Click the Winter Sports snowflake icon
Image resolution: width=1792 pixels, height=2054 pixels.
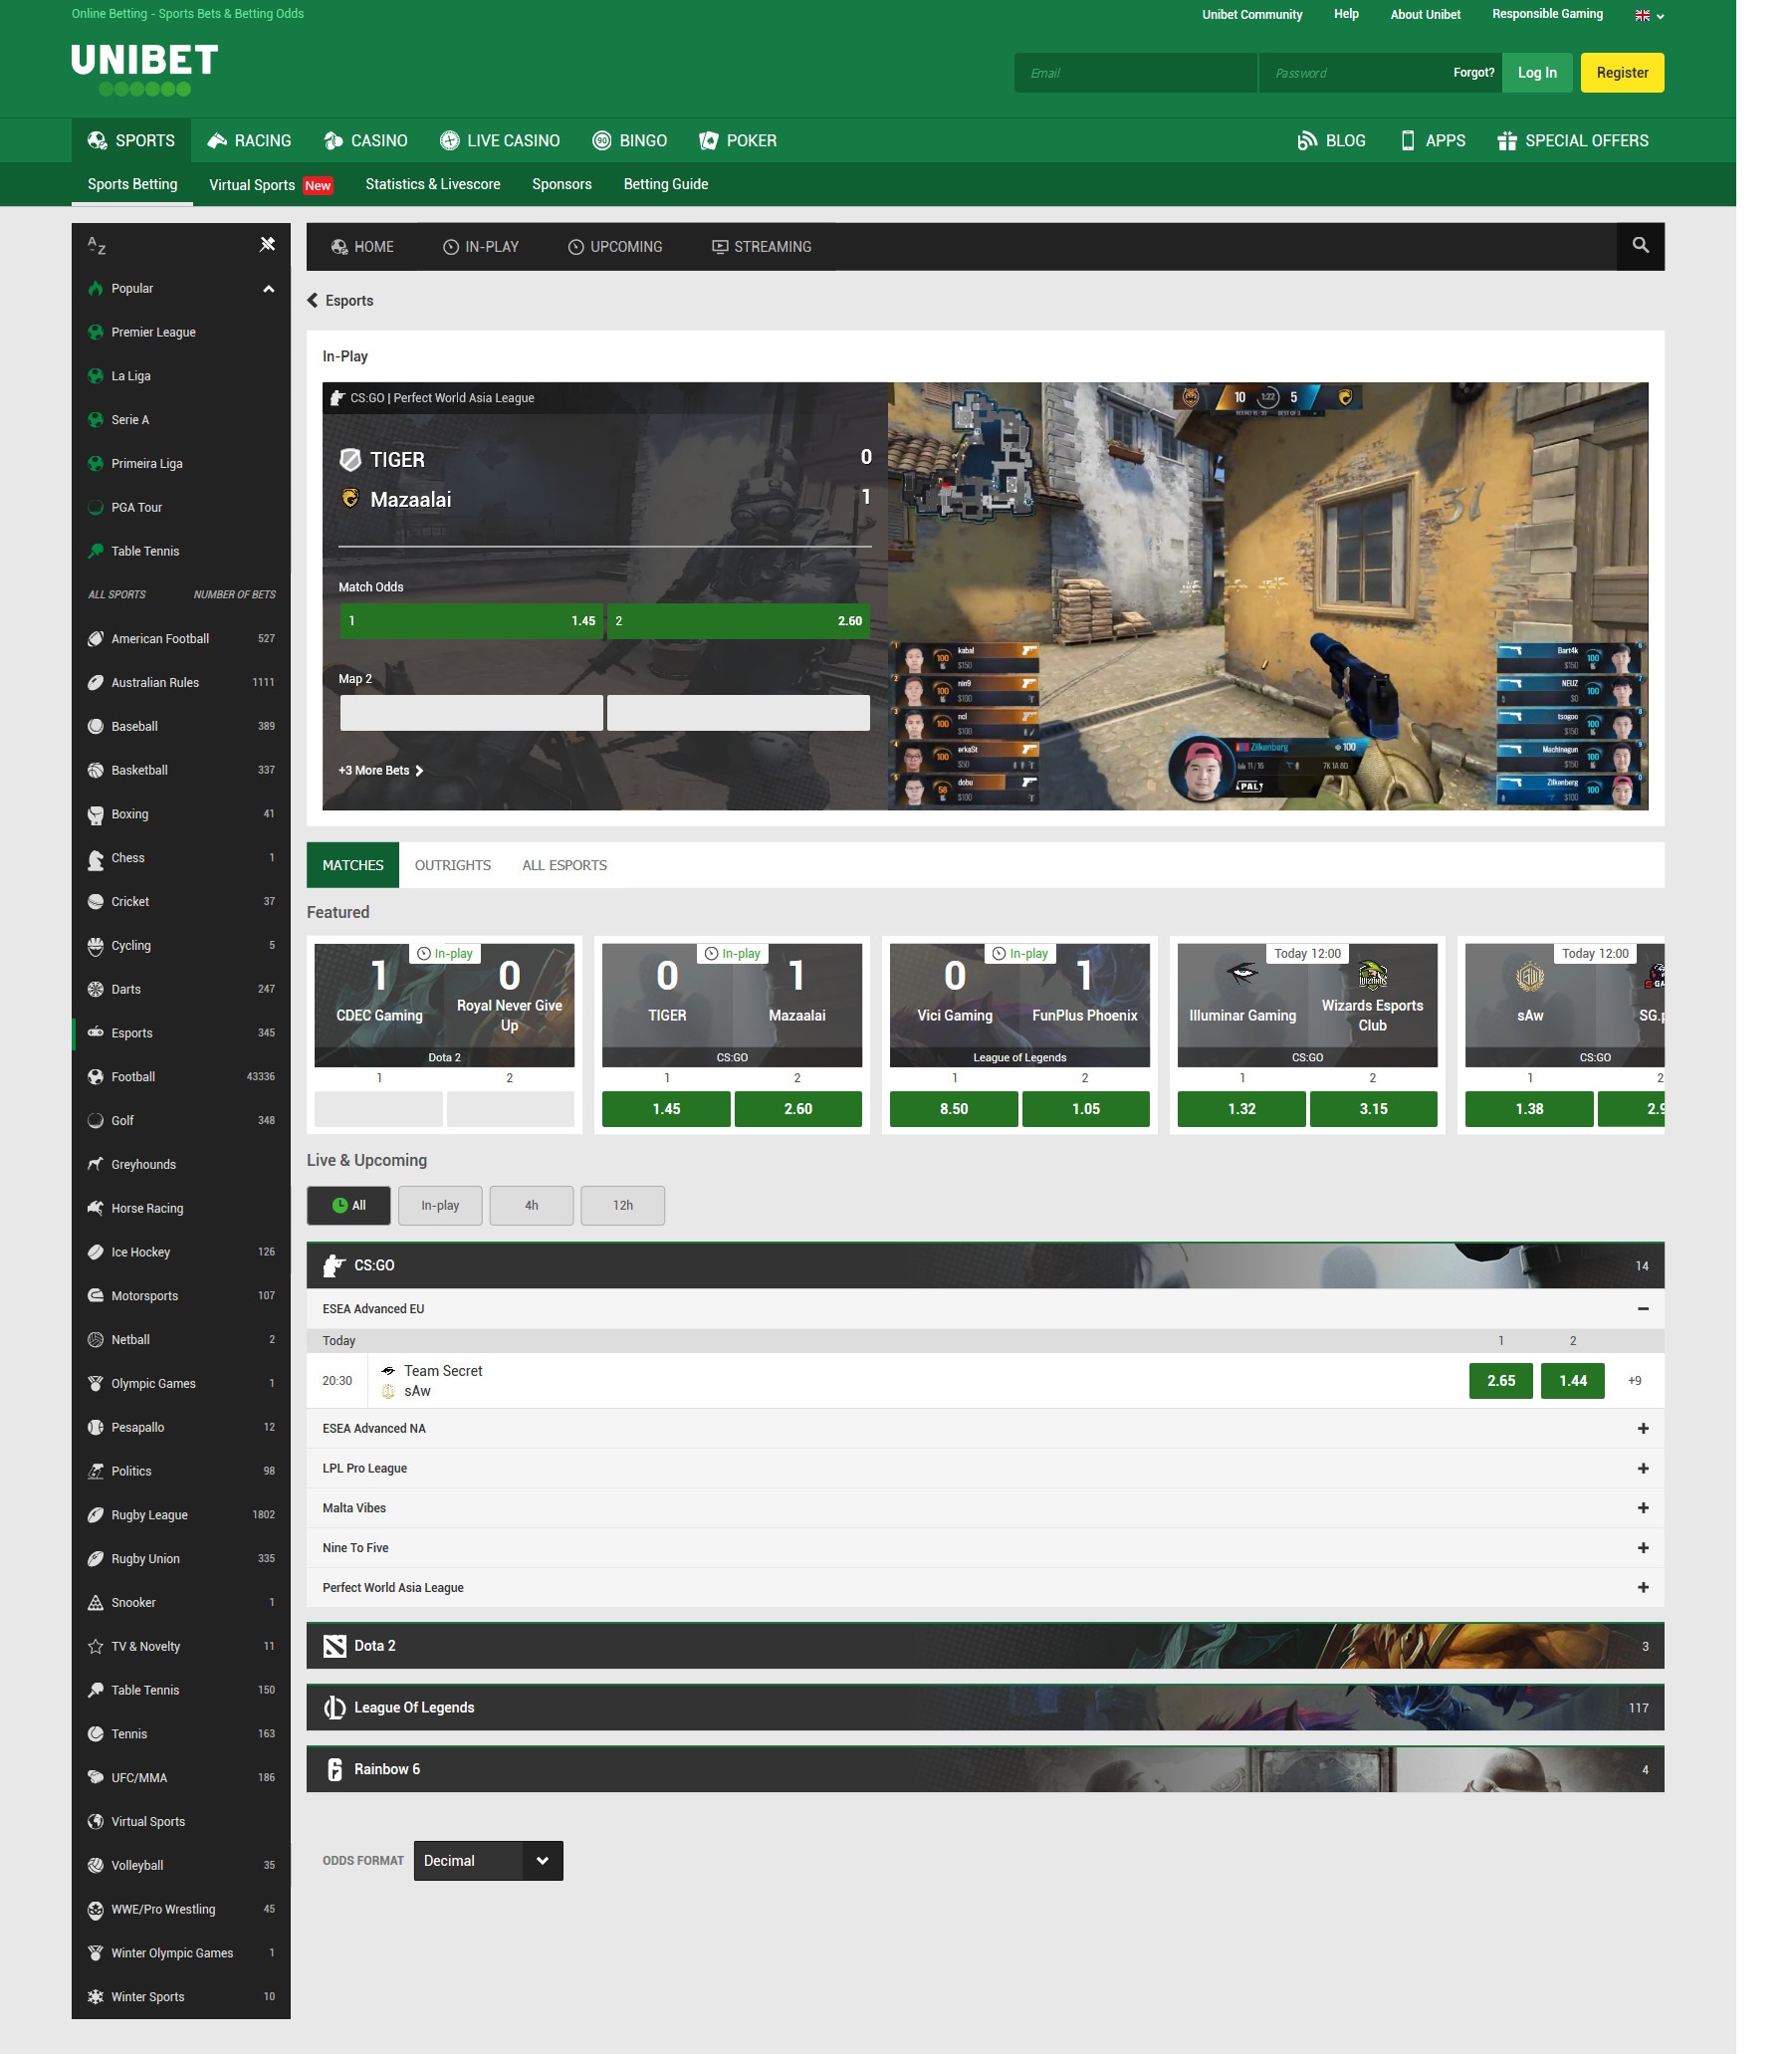click(x=95, y=1996)
